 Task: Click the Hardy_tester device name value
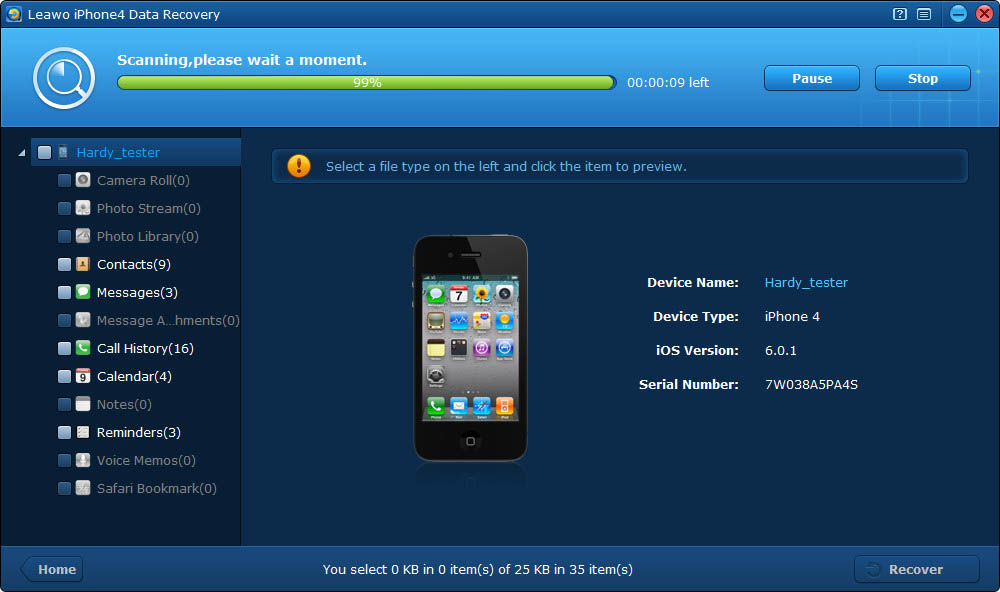(x=806, y=283)
